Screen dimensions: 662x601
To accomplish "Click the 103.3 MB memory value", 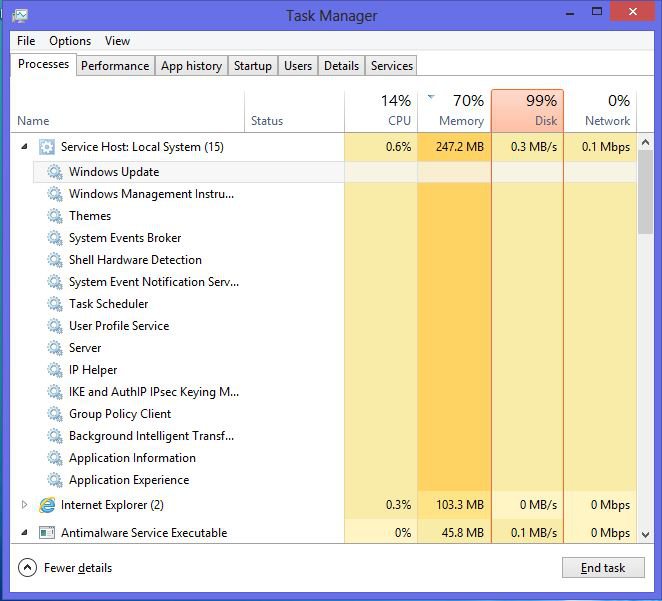I will point(460,505).
